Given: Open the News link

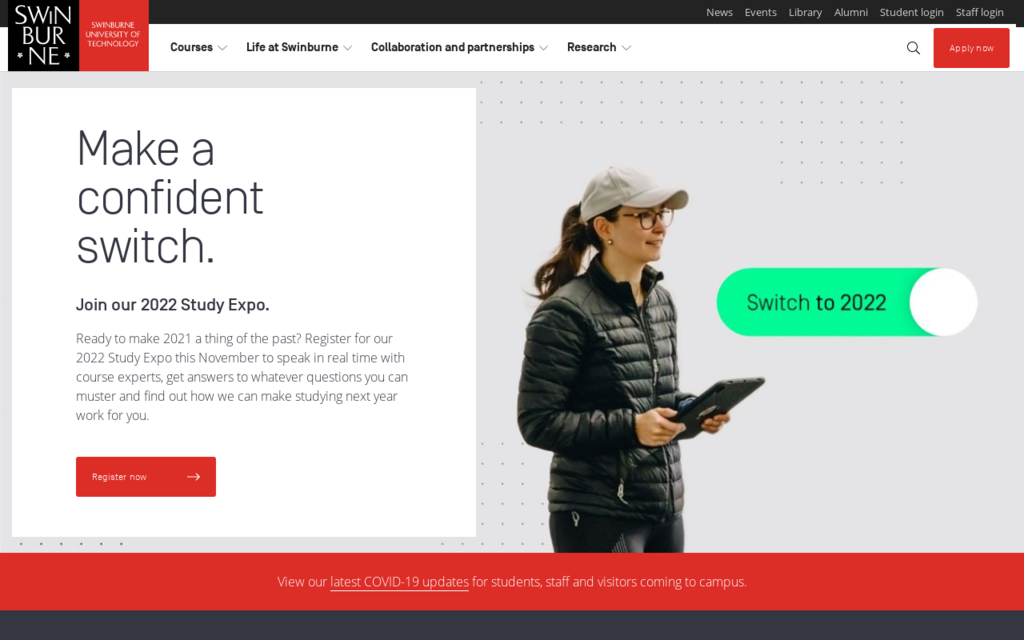Looking at the screenshot, I should (719, 12).
